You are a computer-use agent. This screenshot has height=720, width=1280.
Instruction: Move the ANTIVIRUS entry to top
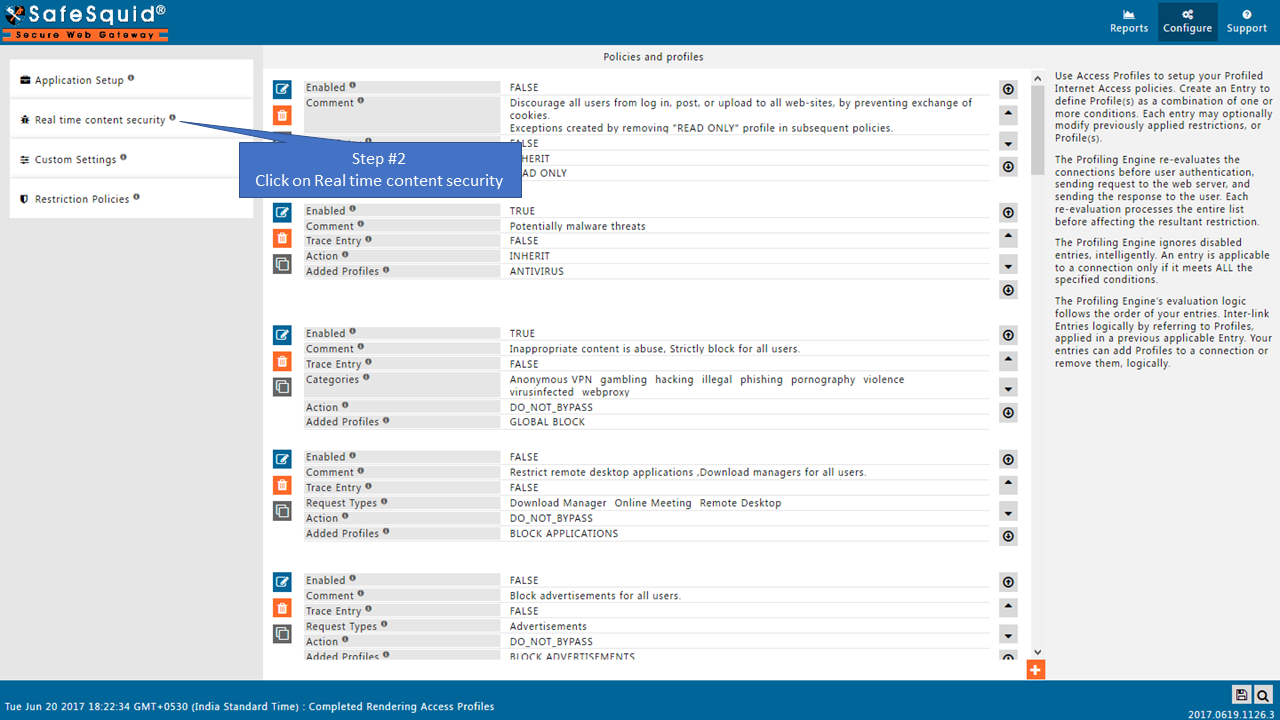[1008, 212]
